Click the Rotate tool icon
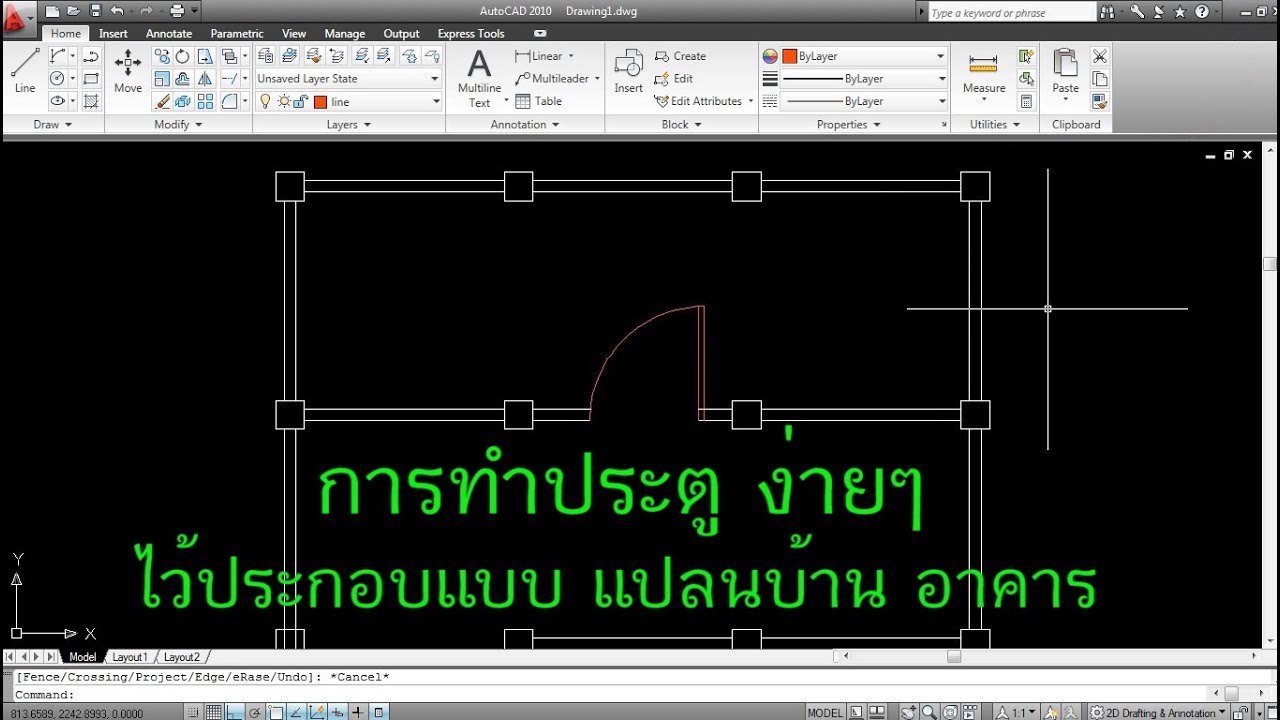This screenshot has width=1280, height=720. (x=183, y=57)
